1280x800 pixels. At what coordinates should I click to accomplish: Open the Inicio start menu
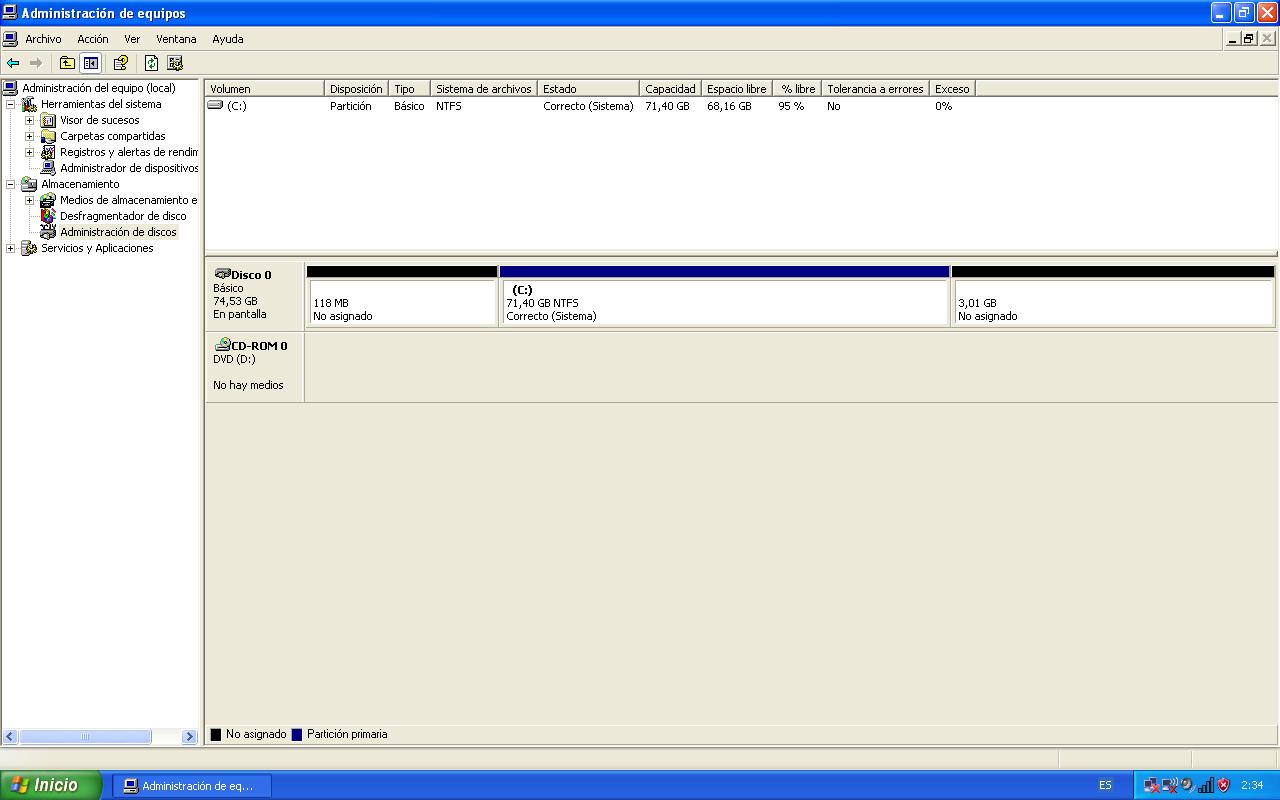(51, 785)
